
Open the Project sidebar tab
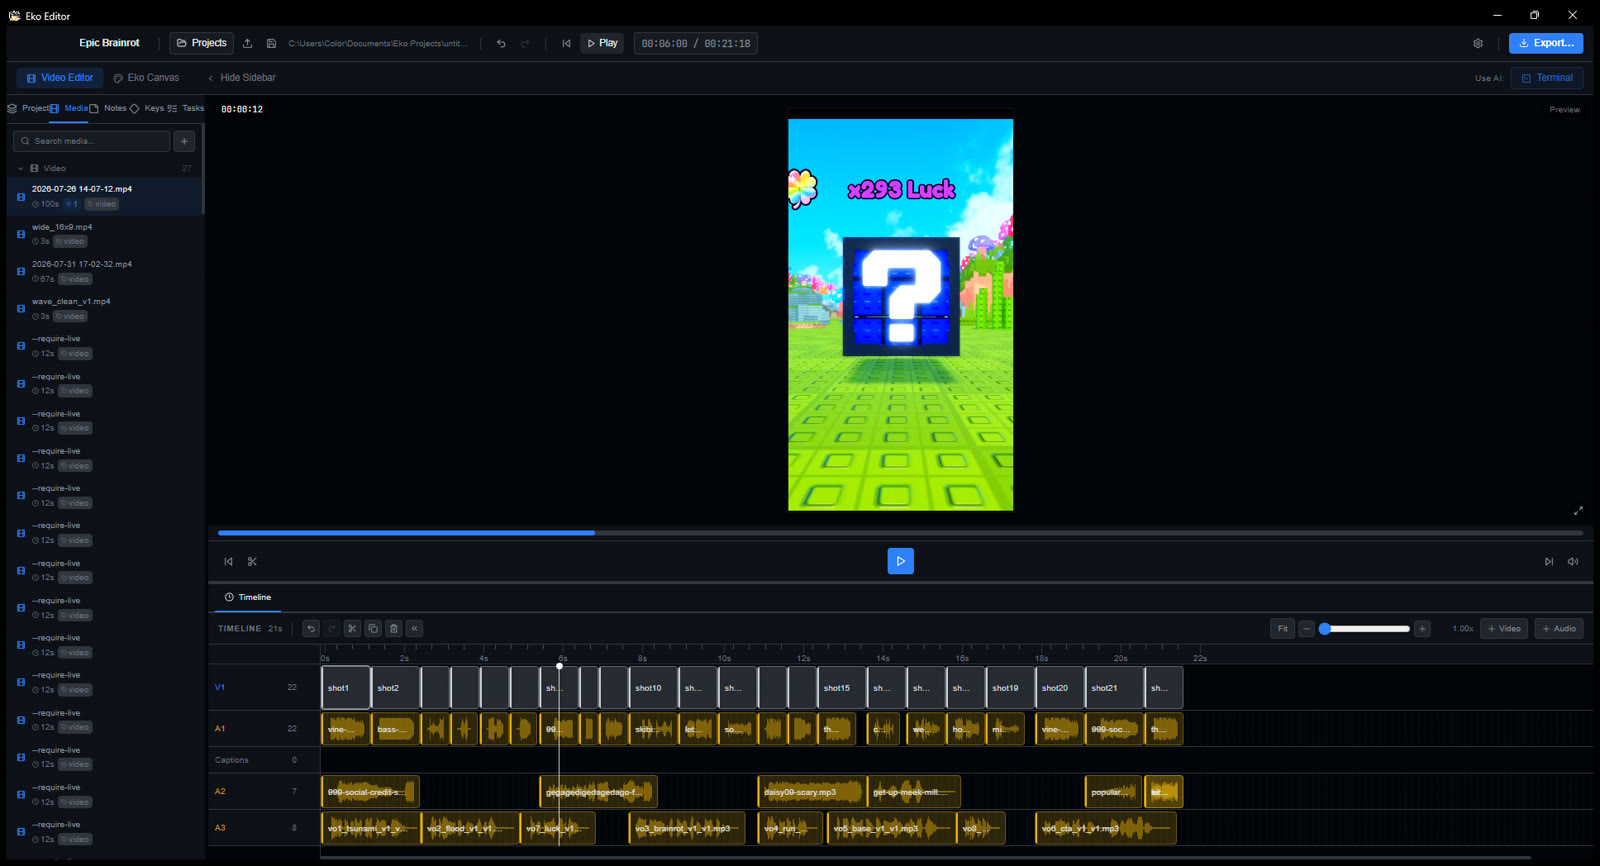click(28, 108)
